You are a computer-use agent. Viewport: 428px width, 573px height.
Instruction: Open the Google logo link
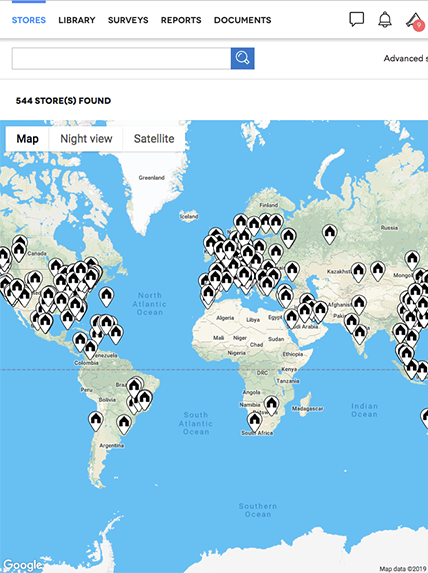(22, 566)
